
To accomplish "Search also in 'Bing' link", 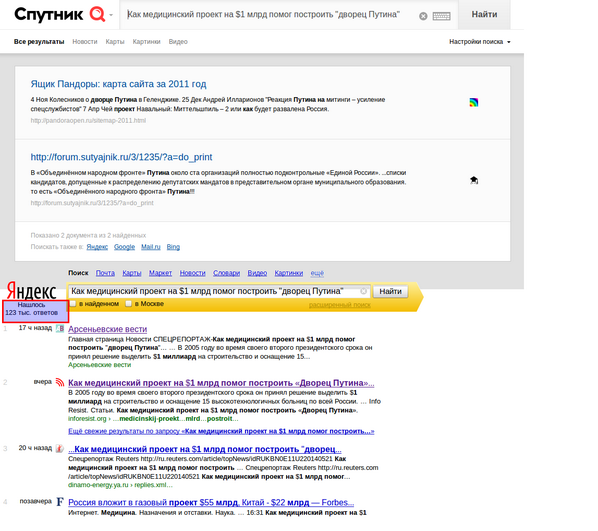I will coord(173,247).
